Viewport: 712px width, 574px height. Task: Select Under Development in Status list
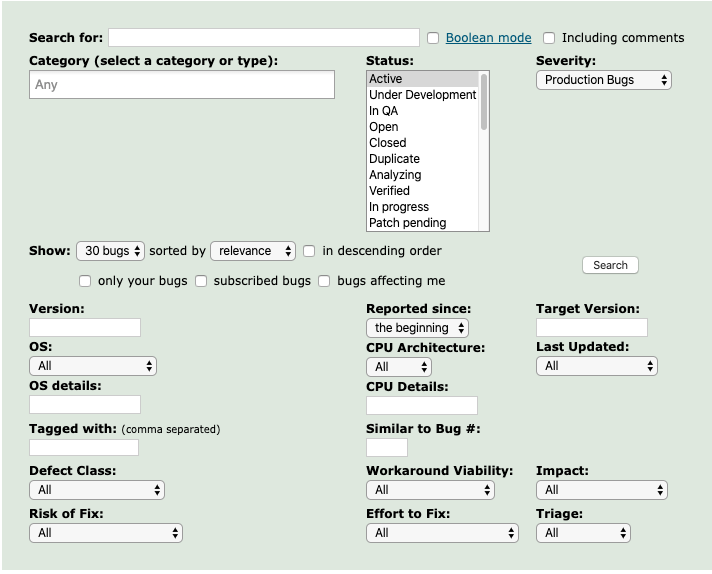pos(422,95)
